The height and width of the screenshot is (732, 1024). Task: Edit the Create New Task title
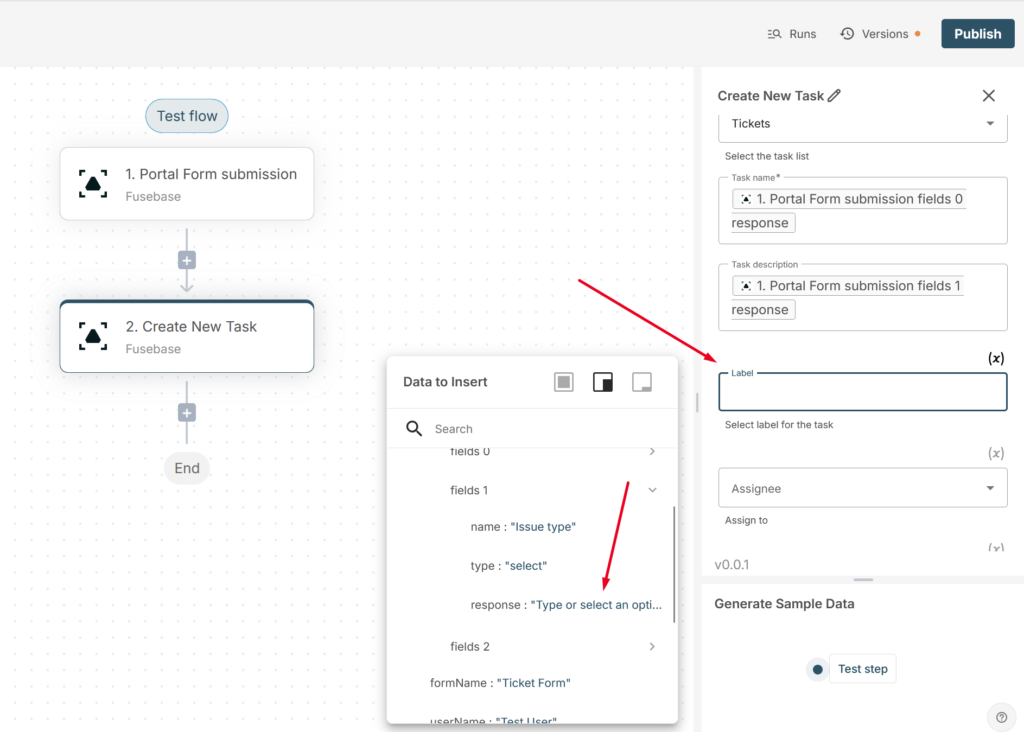[x=835, y=95]
